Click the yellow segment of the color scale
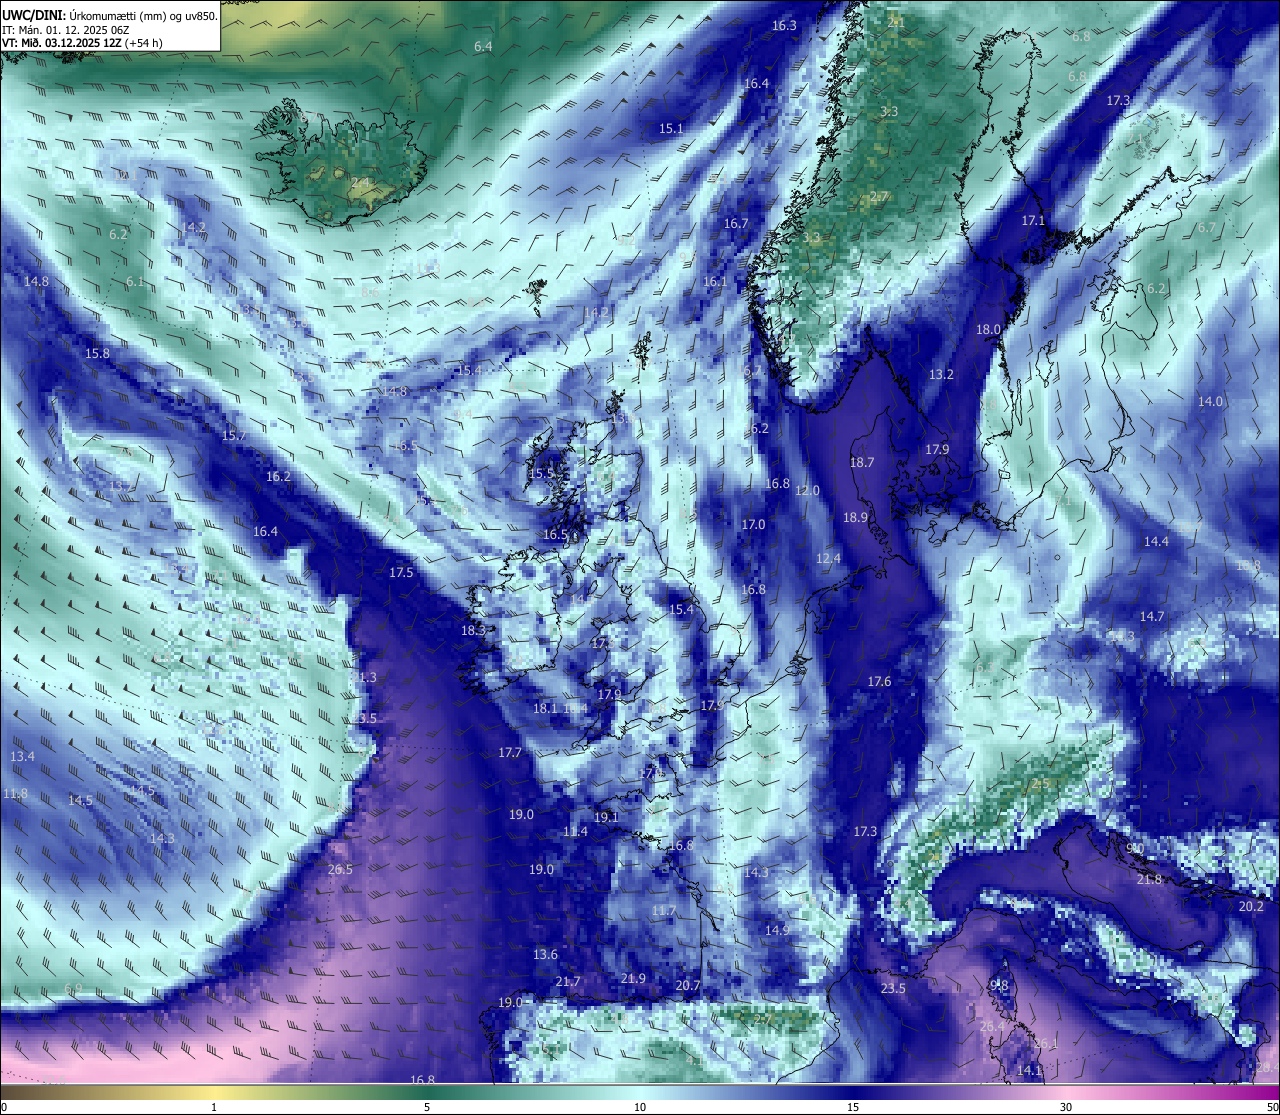The width and height of the screenshot is (1280, 1115). tap(214, 1092)
